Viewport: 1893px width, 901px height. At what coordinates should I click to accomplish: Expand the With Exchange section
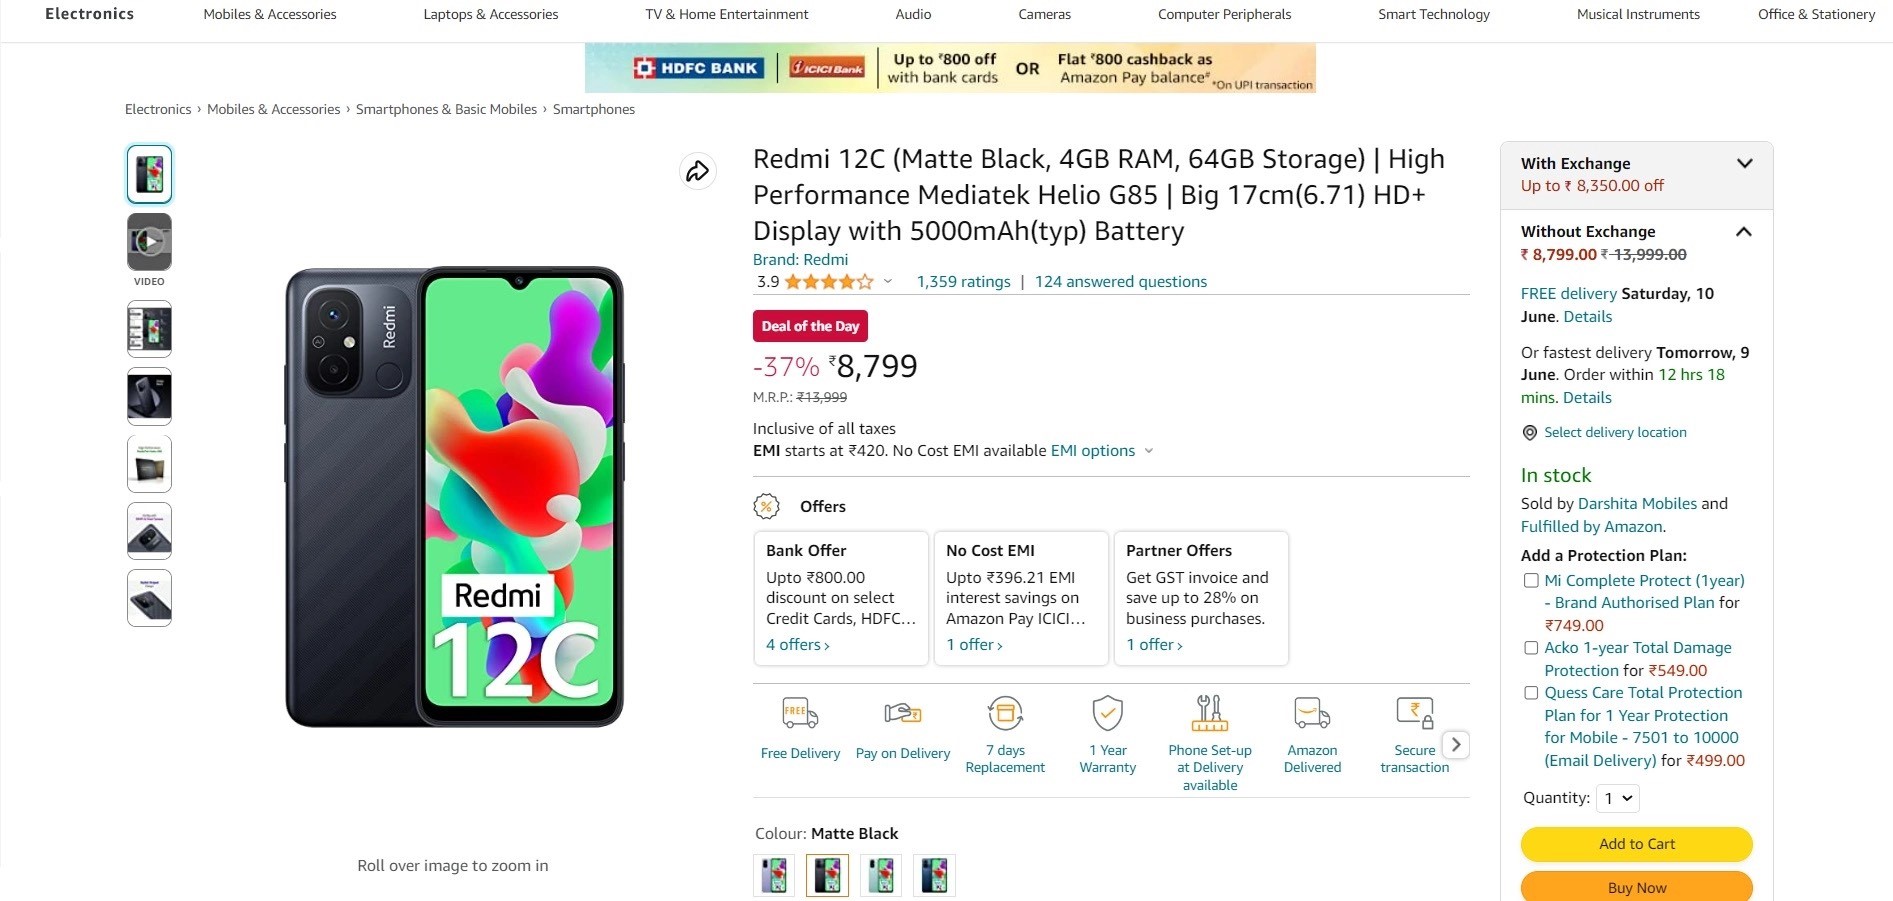1744,164
